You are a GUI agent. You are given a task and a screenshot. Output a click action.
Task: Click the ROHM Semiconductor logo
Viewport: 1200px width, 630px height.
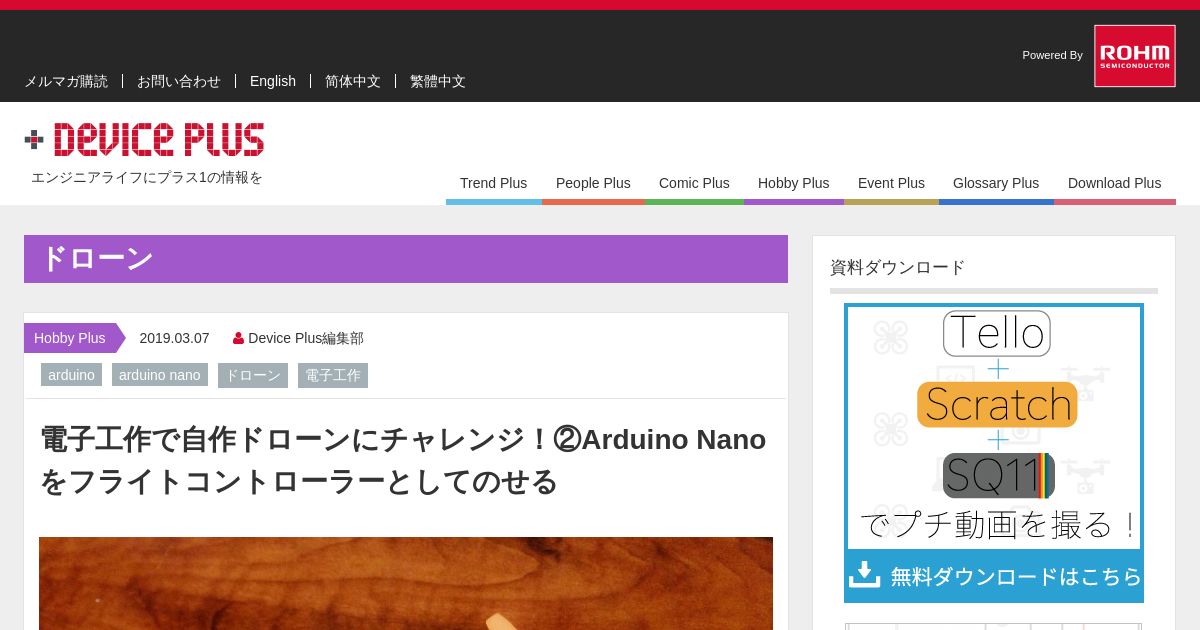(1135, 56)
